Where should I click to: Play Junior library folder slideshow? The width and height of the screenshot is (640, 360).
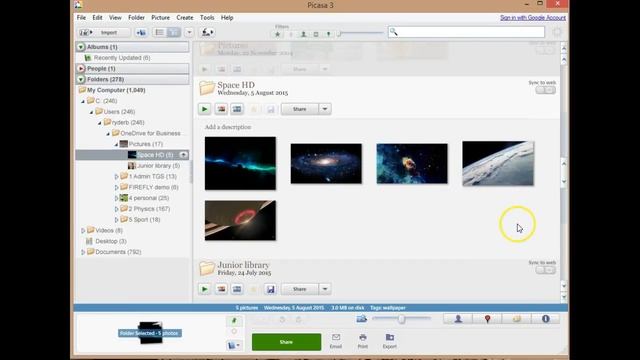click(x=204, y=289)
